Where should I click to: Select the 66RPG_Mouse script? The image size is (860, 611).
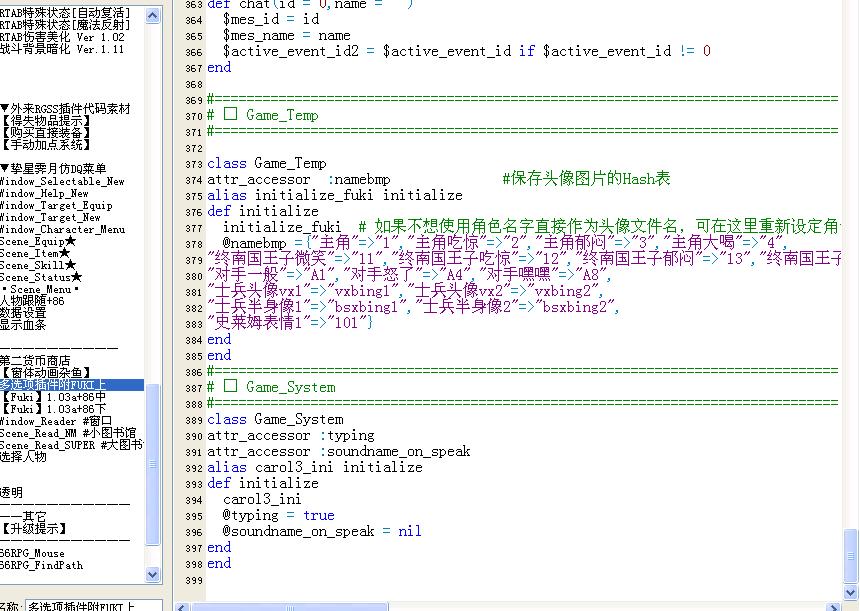tap(32, 553)
